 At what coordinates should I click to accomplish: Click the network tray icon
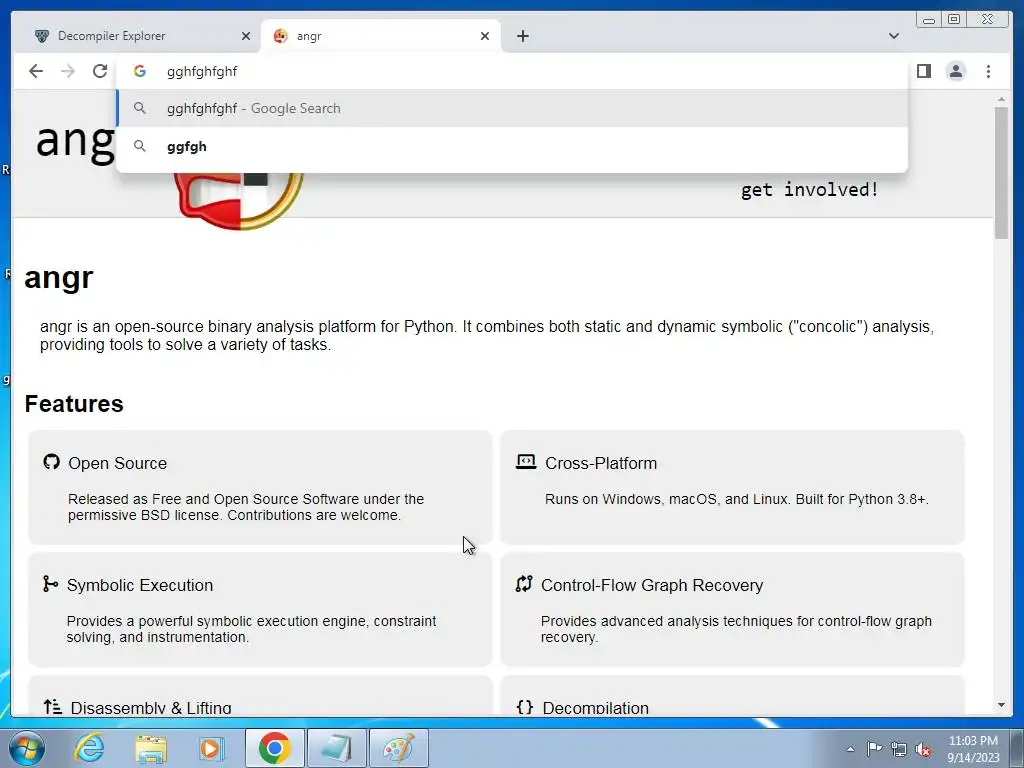click(x=899, y=749)
